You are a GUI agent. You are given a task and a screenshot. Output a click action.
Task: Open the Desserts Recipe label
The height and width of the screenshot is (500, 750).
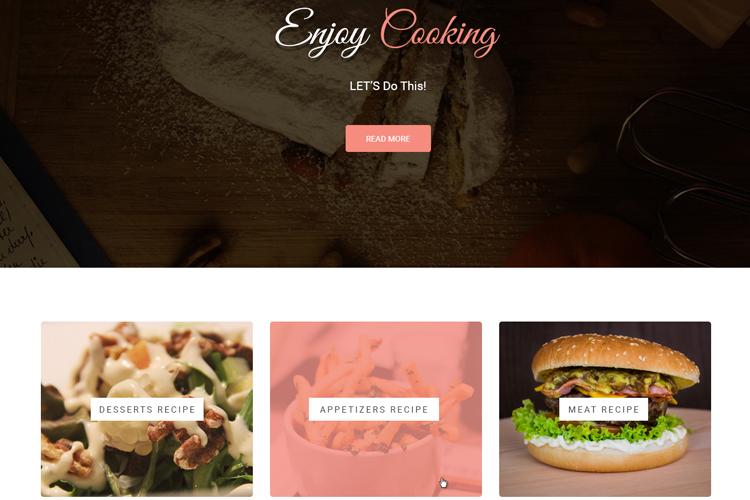click(x=147, y=410)
